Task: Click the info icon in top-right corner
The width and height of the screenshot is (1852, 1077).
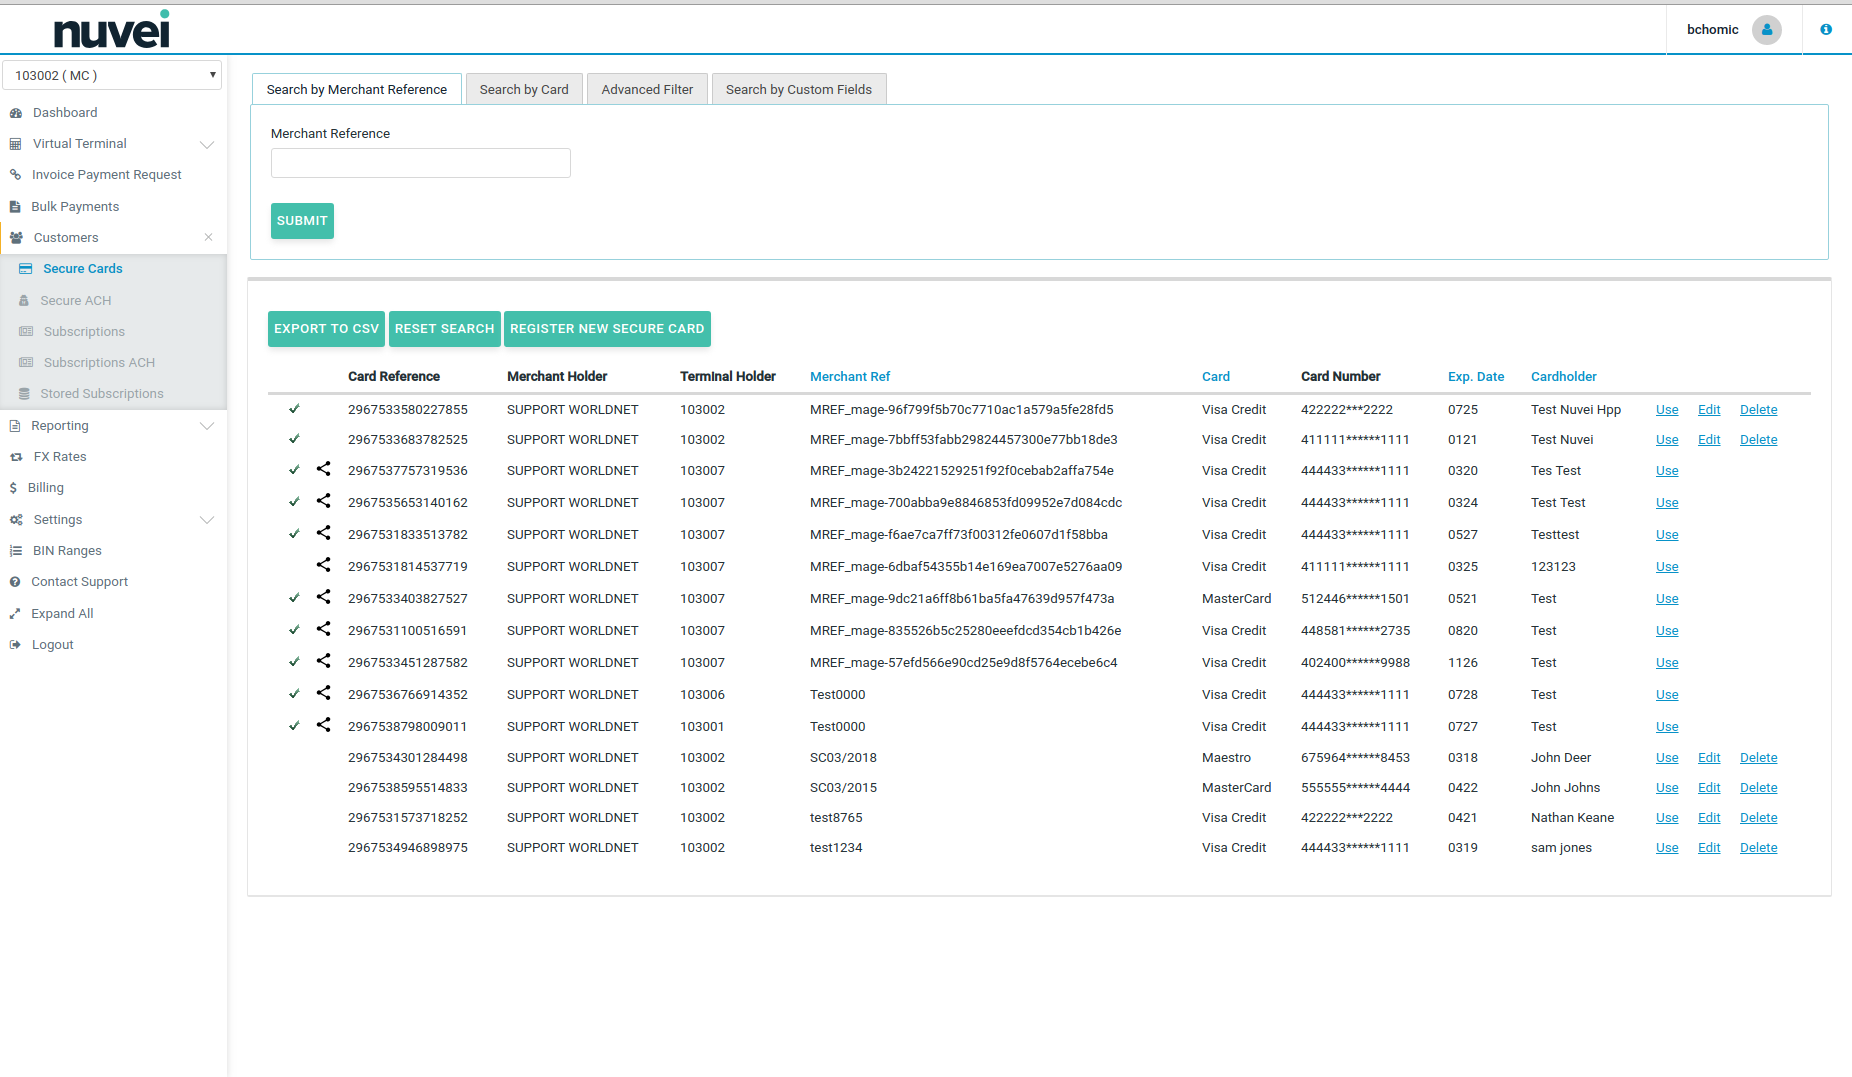Action: (x=1826, y=30)
